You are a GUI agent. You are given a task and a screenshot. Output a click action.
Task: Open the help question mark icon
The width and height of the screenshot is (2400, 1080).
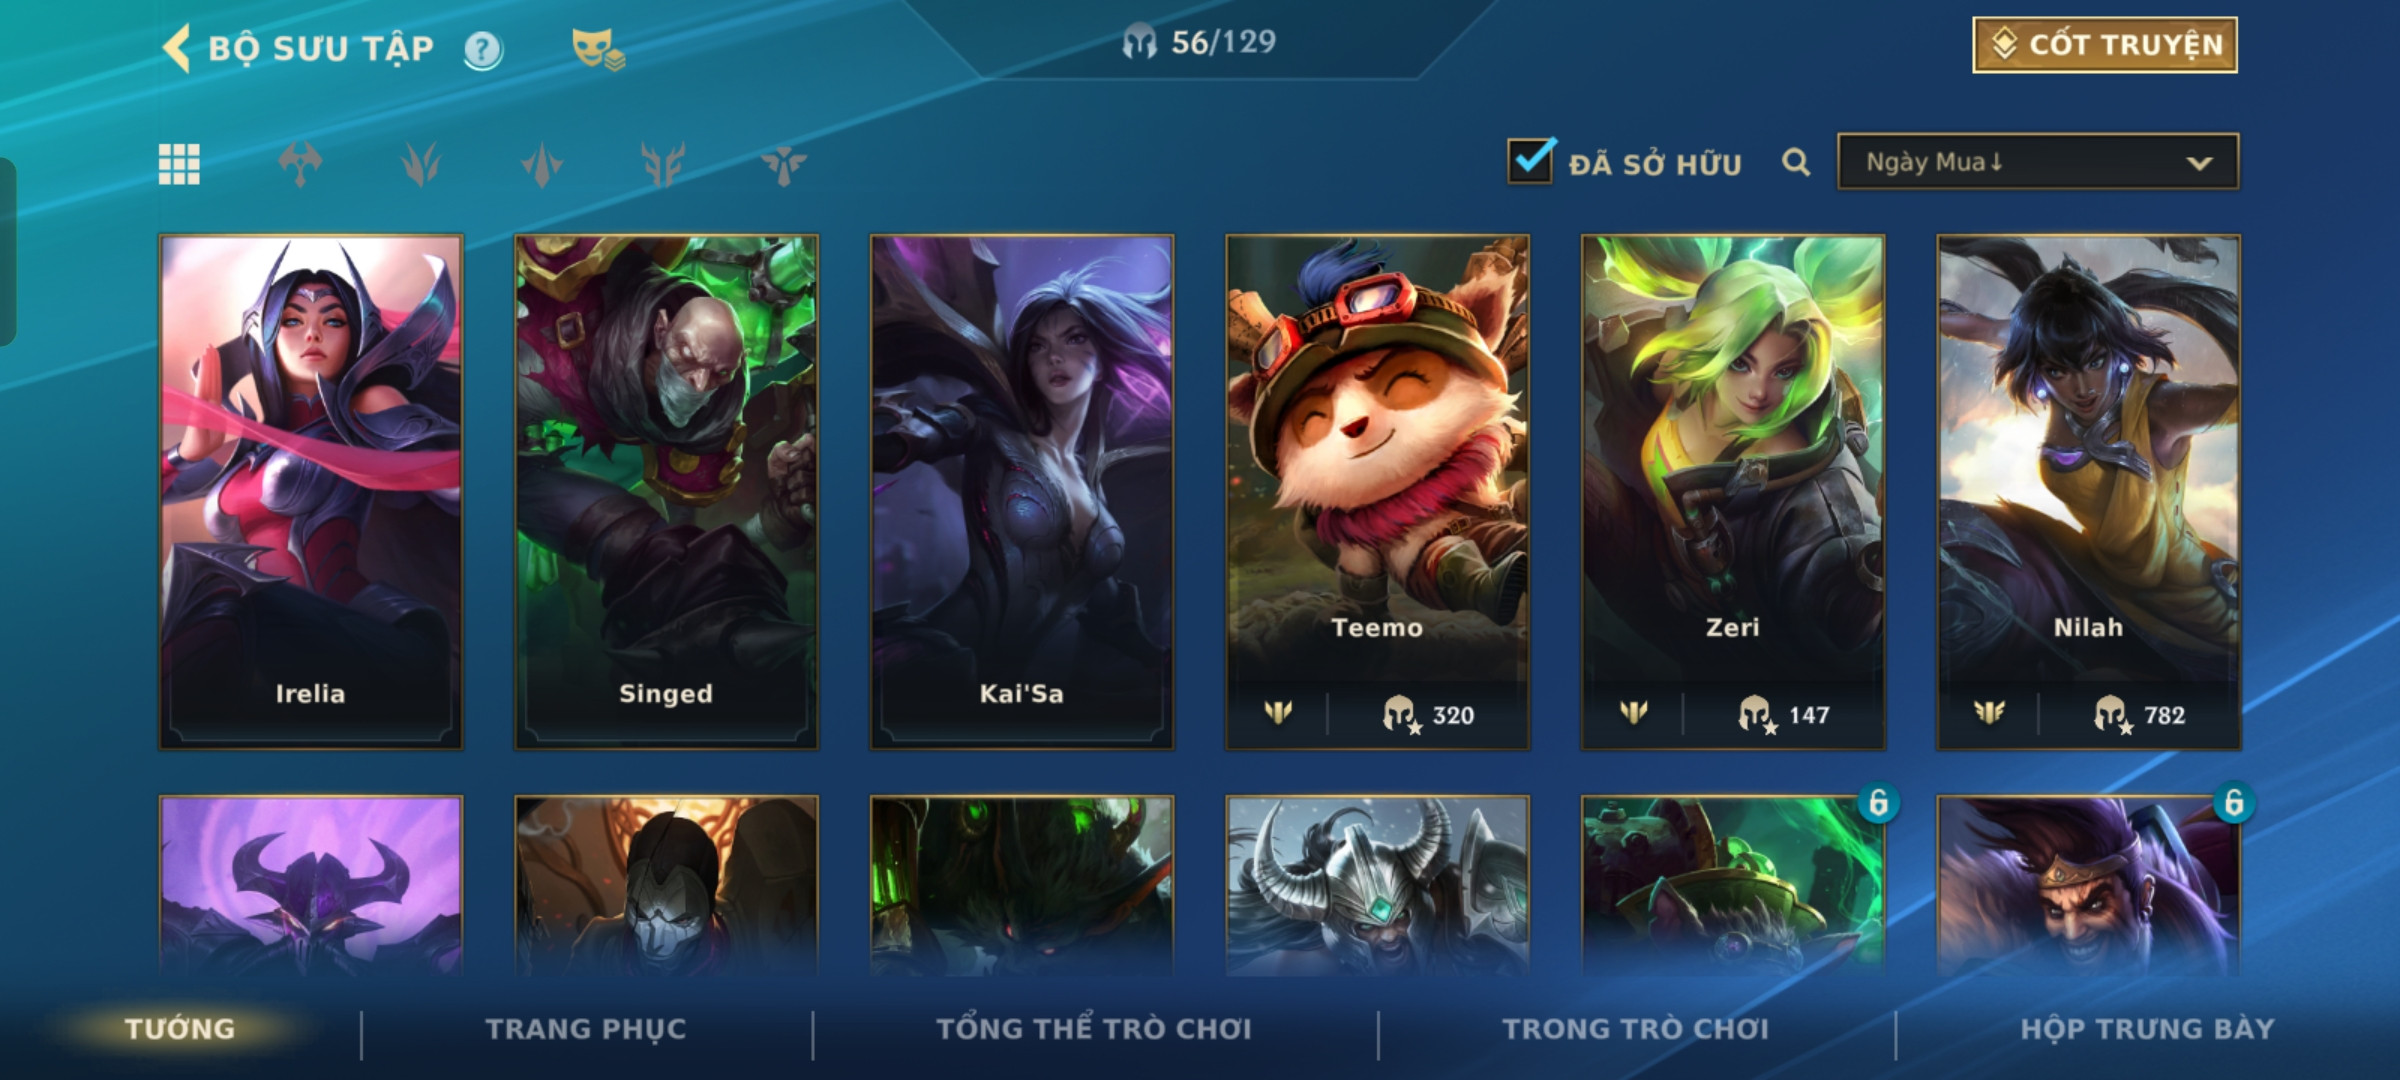[483, 50]
